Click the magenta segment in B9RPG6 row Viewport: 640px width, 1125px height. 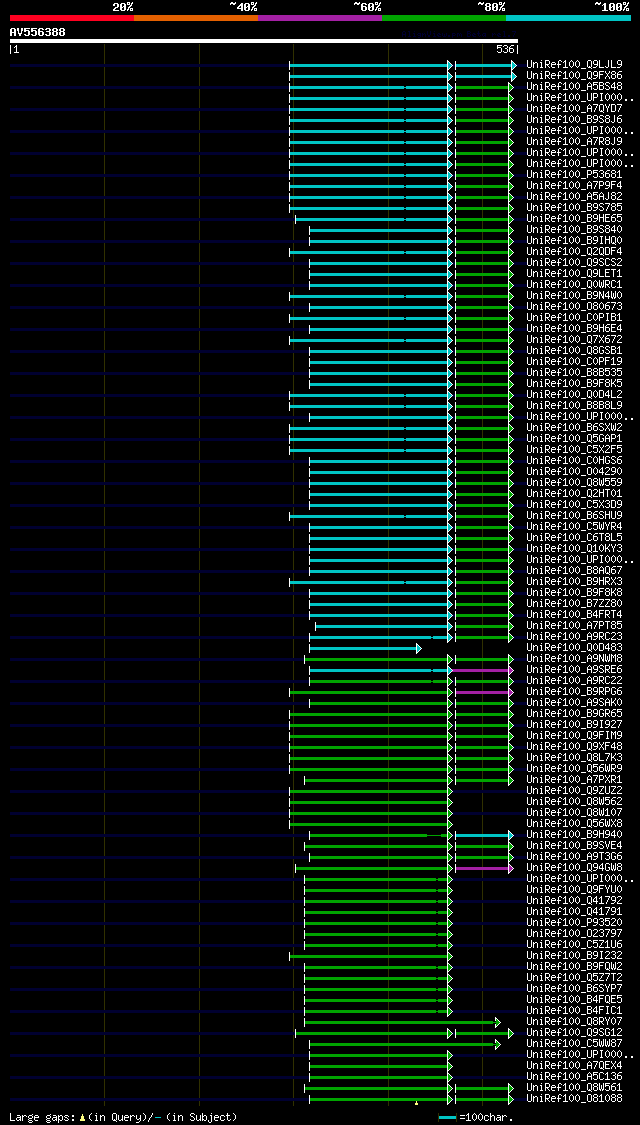[x=484, y=692]
